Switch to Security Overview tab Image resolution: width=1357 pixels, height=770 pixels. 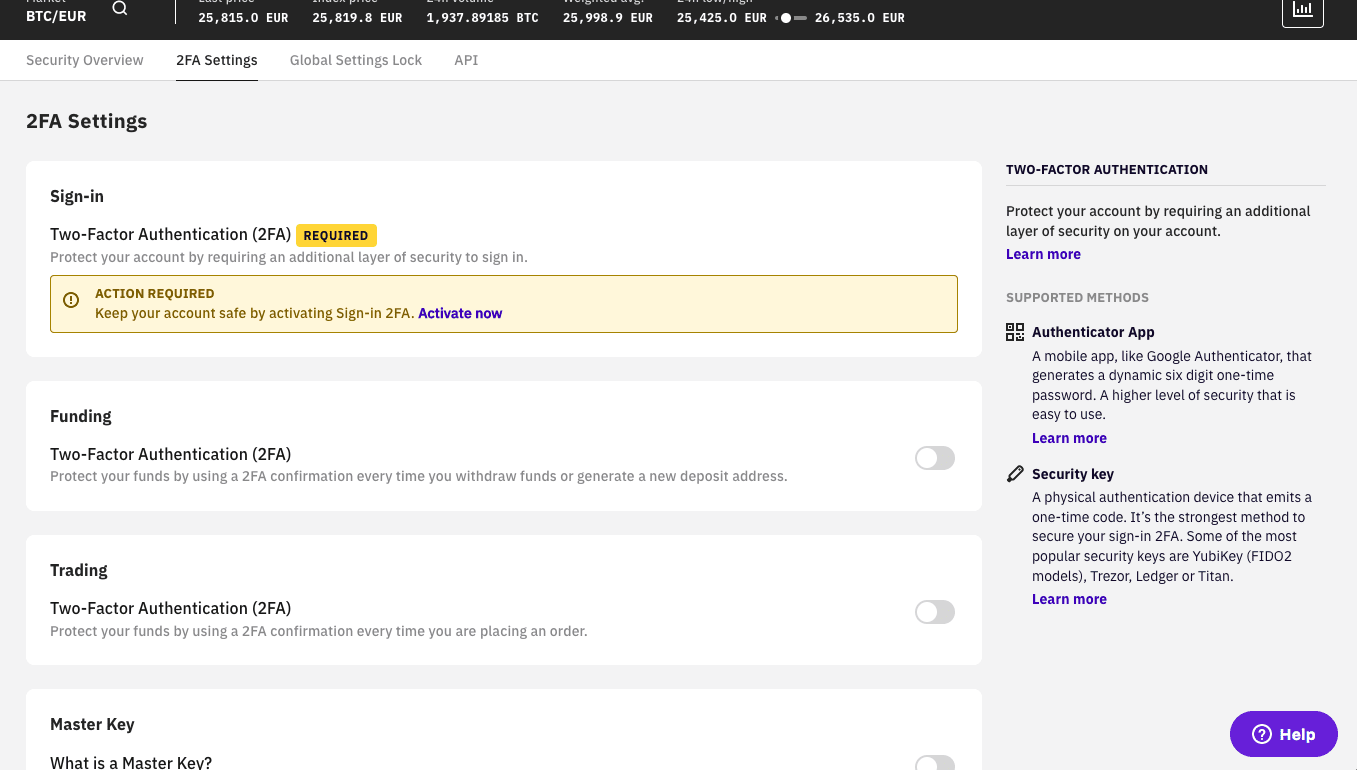(85, 60)
